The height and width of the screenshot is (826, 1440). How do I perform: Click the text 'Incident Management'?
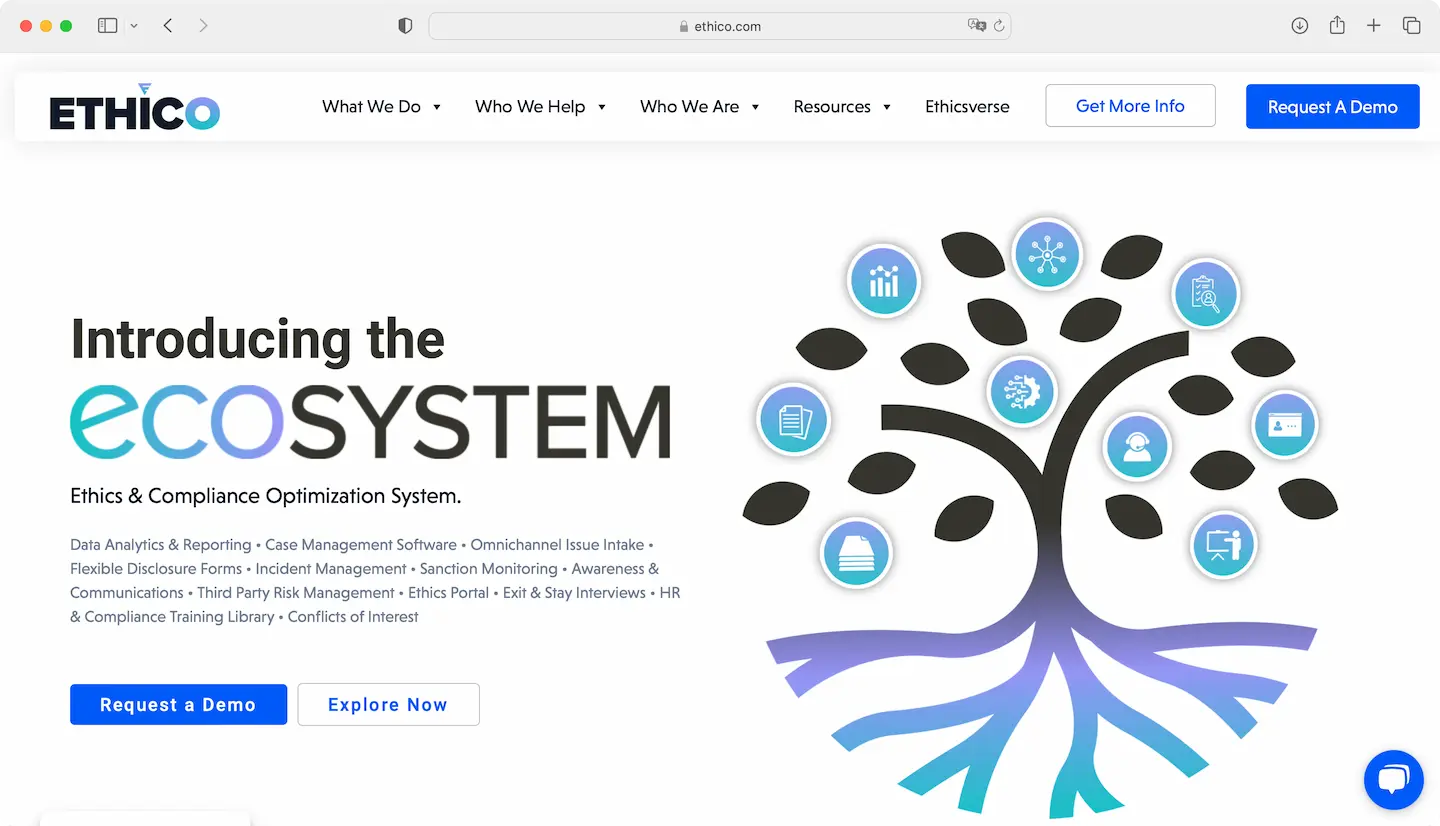331,569
